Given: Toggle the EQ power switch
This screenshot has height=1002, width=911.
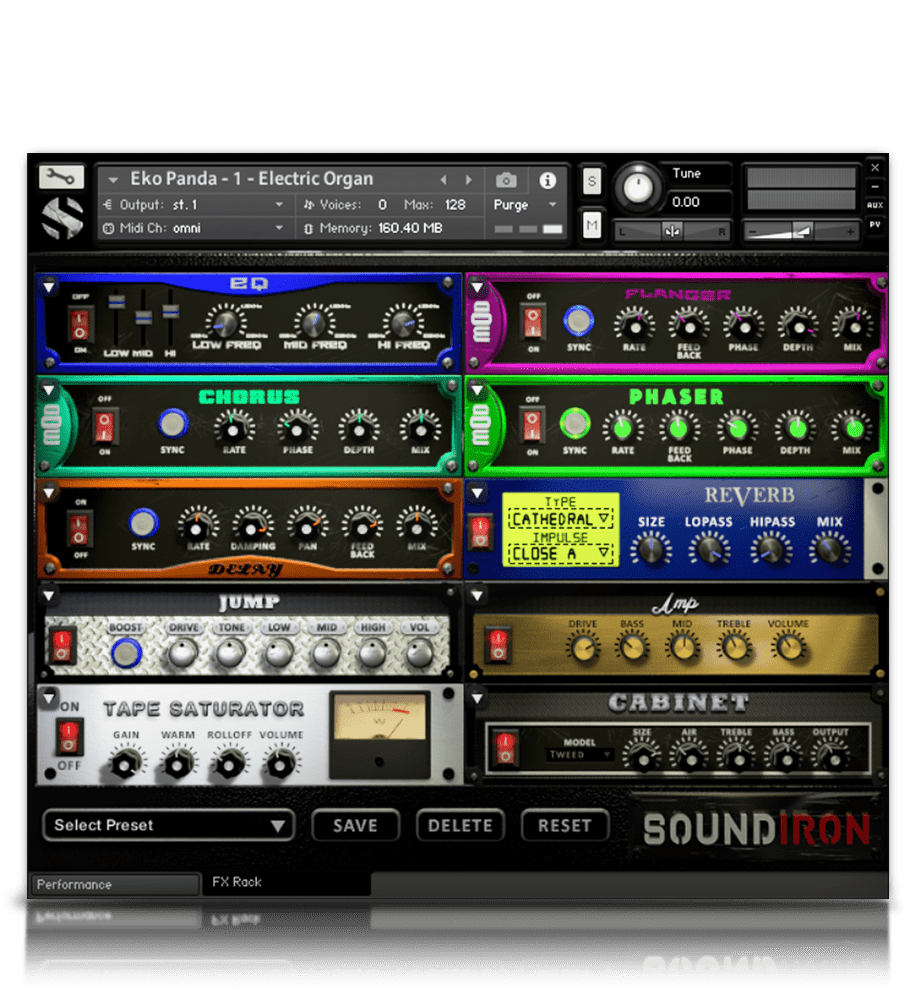Looking at the screenshot, I should pyautogui.click(x=79, y=323).
